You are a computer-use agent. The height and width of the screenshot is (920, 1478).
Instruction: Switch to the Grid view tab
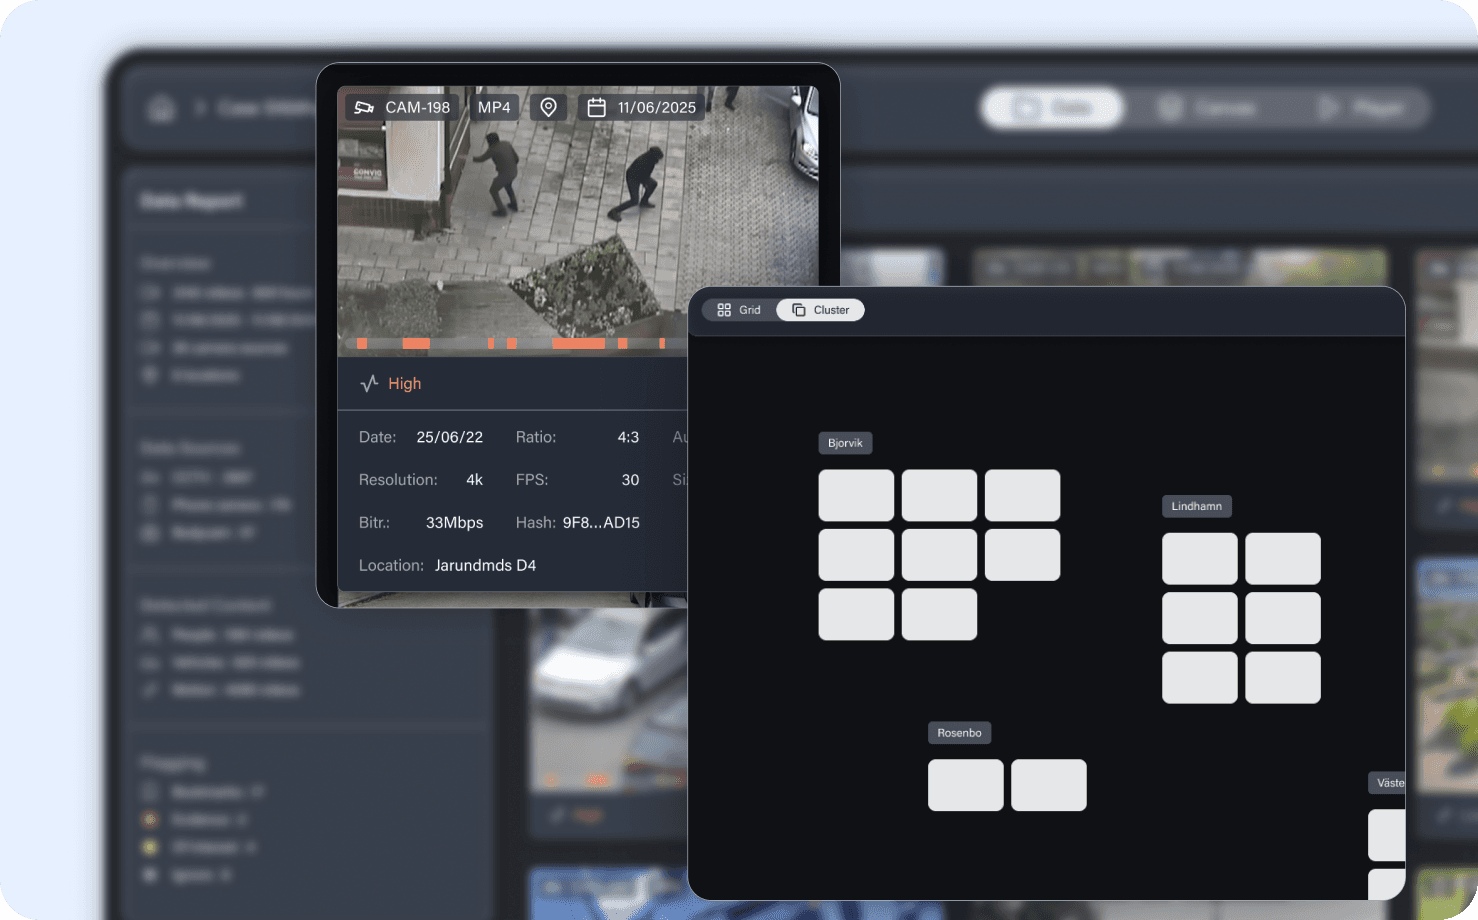tap(739, 310)
